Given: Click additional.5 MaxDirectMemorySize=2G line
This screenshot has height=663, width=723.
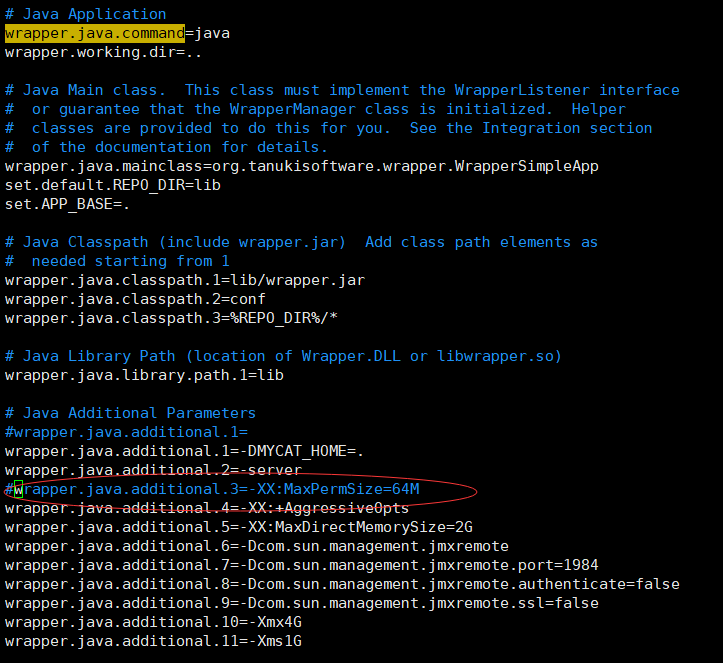Looking at the screenshot, I should 239,527.
